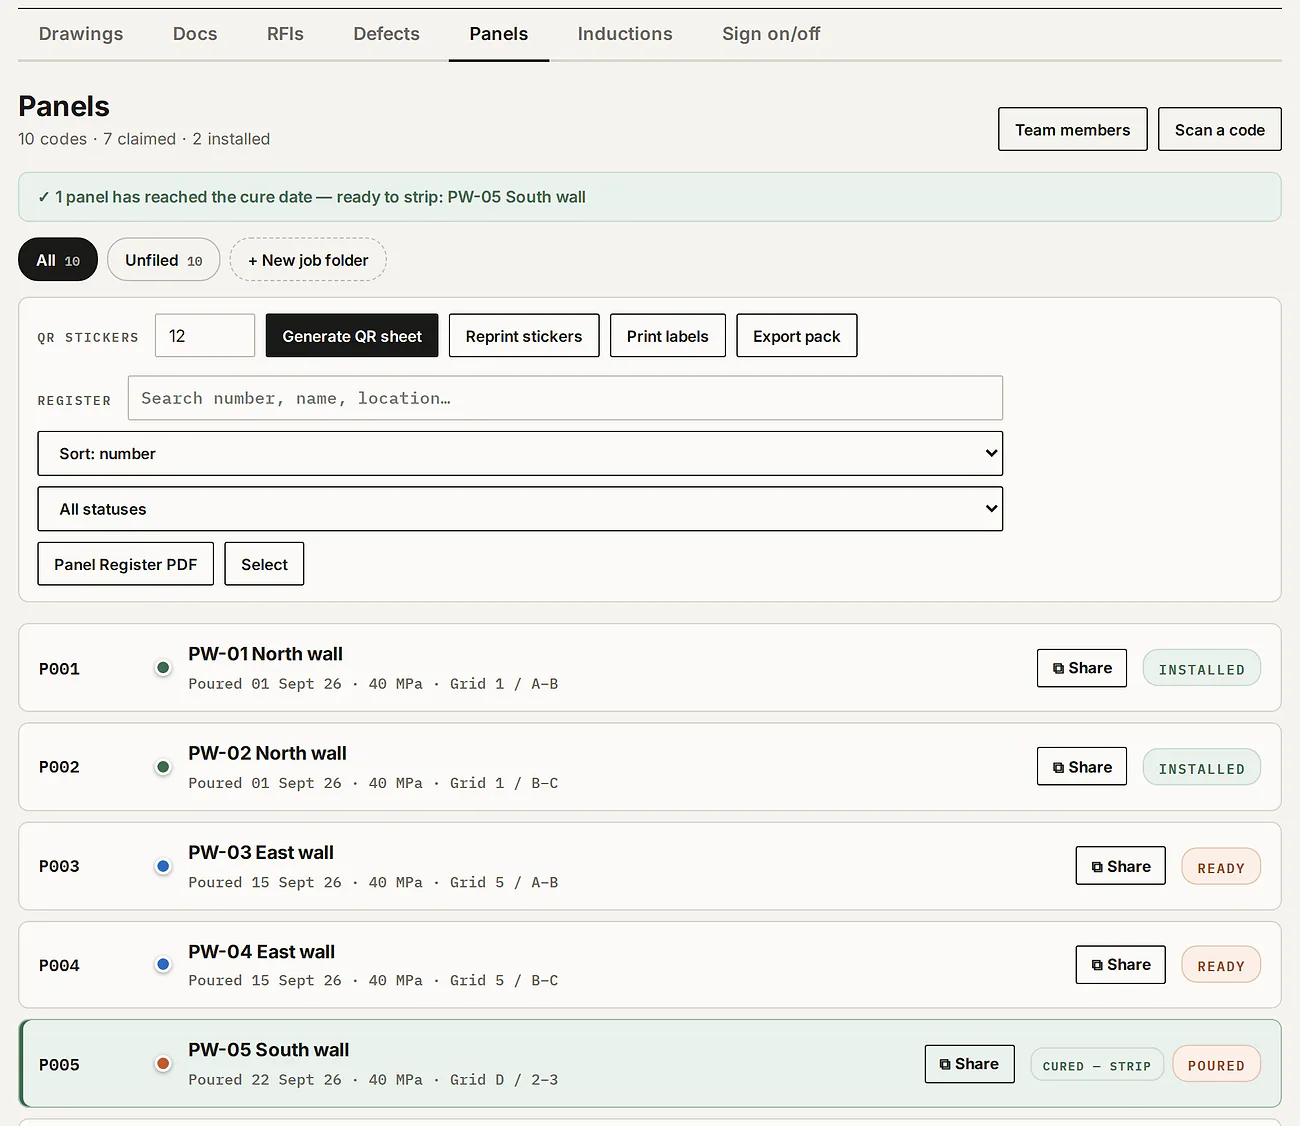Open the Sort: number dropdown
The height and width of the screenshot is (1126, 1300).
[x=520, y=454]
